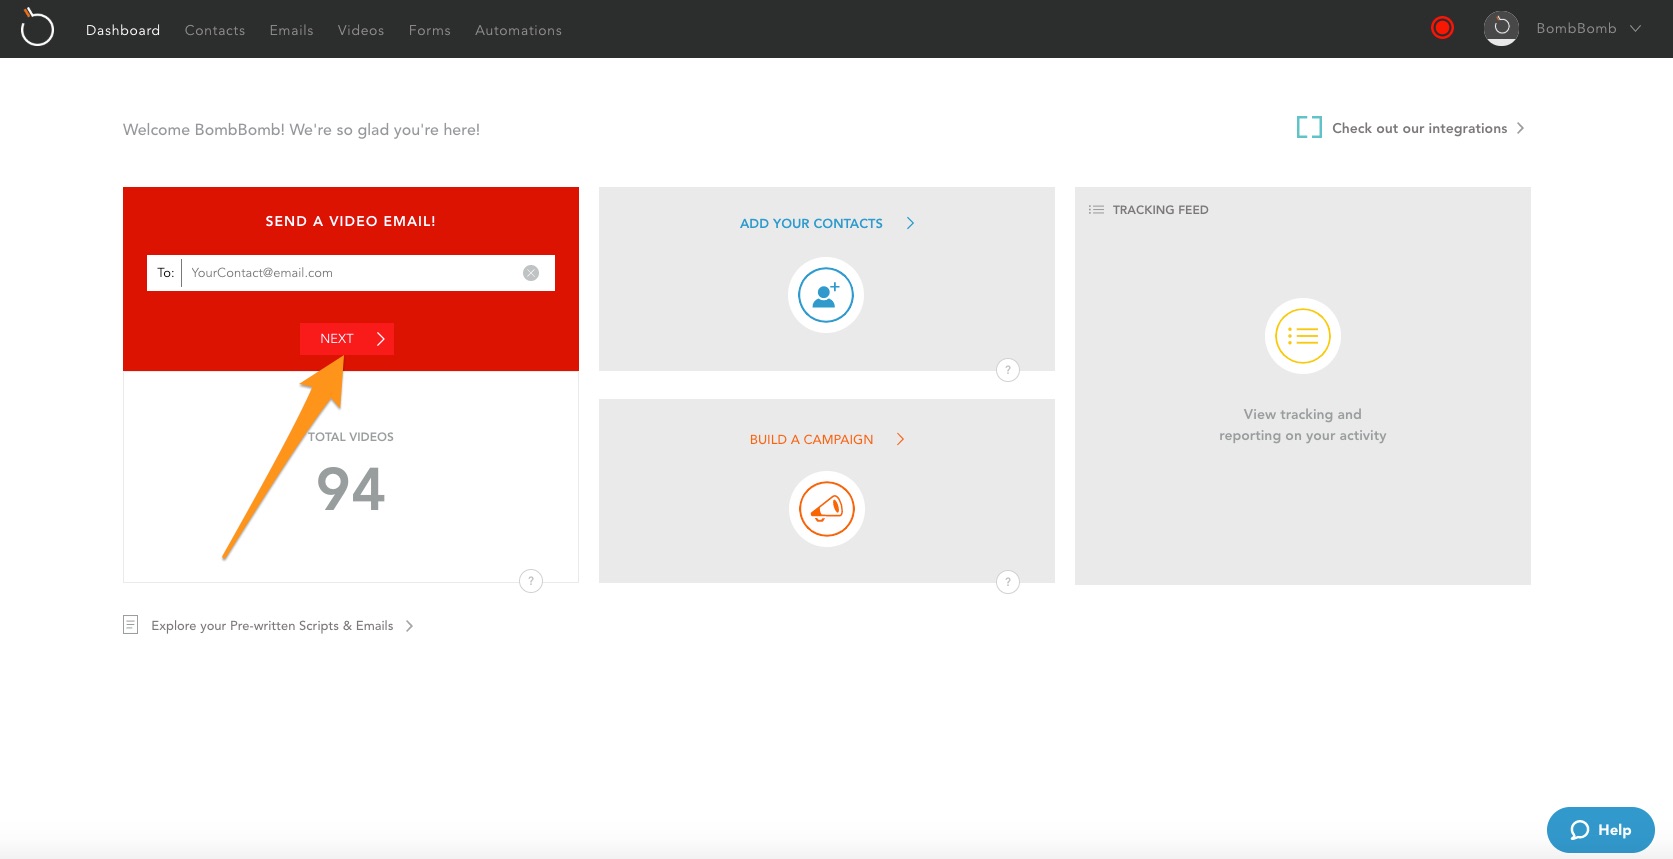Click the BombBomb account name
Viewport: 1673px width, 859px height.
point(1576,28)
